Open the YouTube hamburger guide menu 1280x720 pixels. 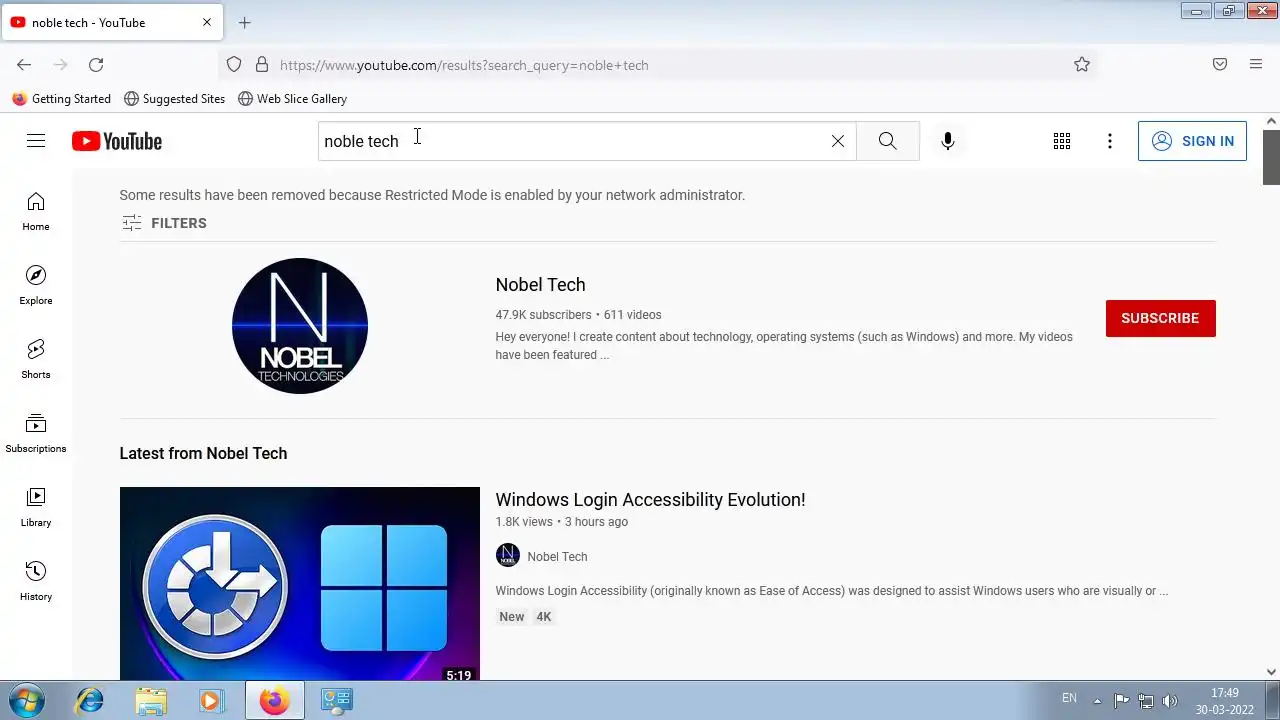[x=36, y=141]
